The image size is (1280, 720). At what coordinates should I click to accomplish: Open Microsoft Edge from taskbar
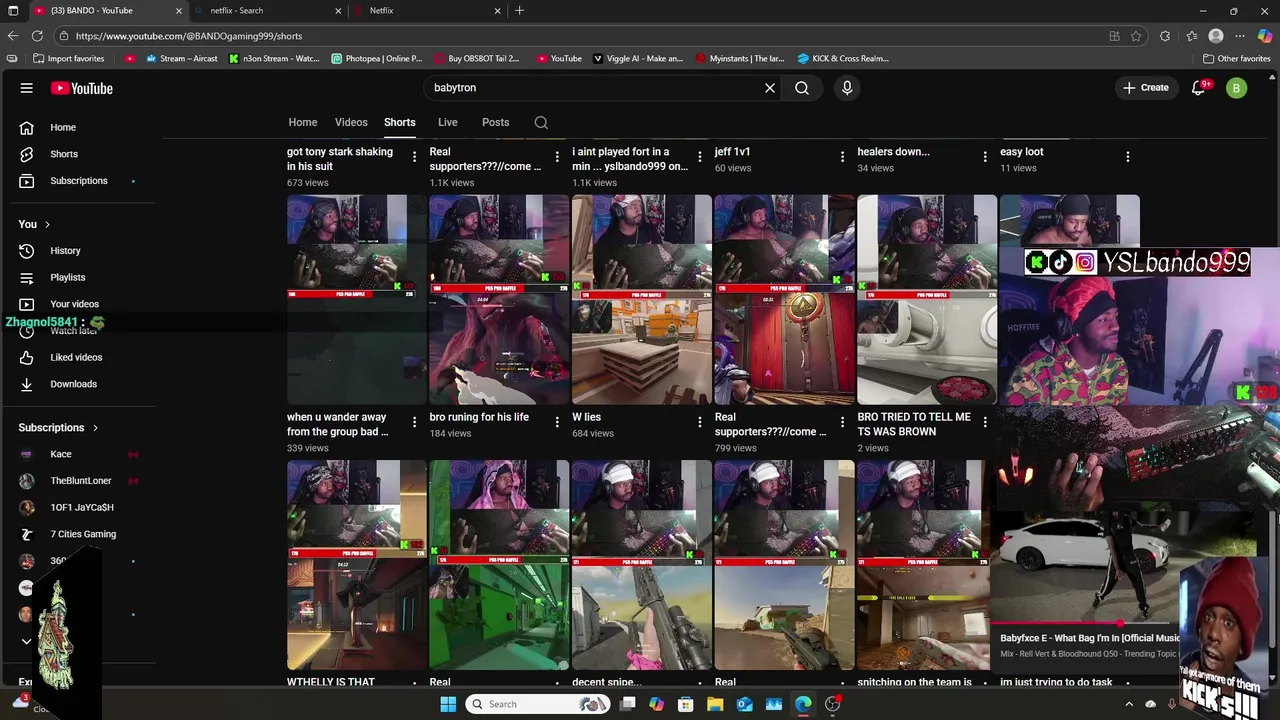pyautogui.click(x=803, y=704)
